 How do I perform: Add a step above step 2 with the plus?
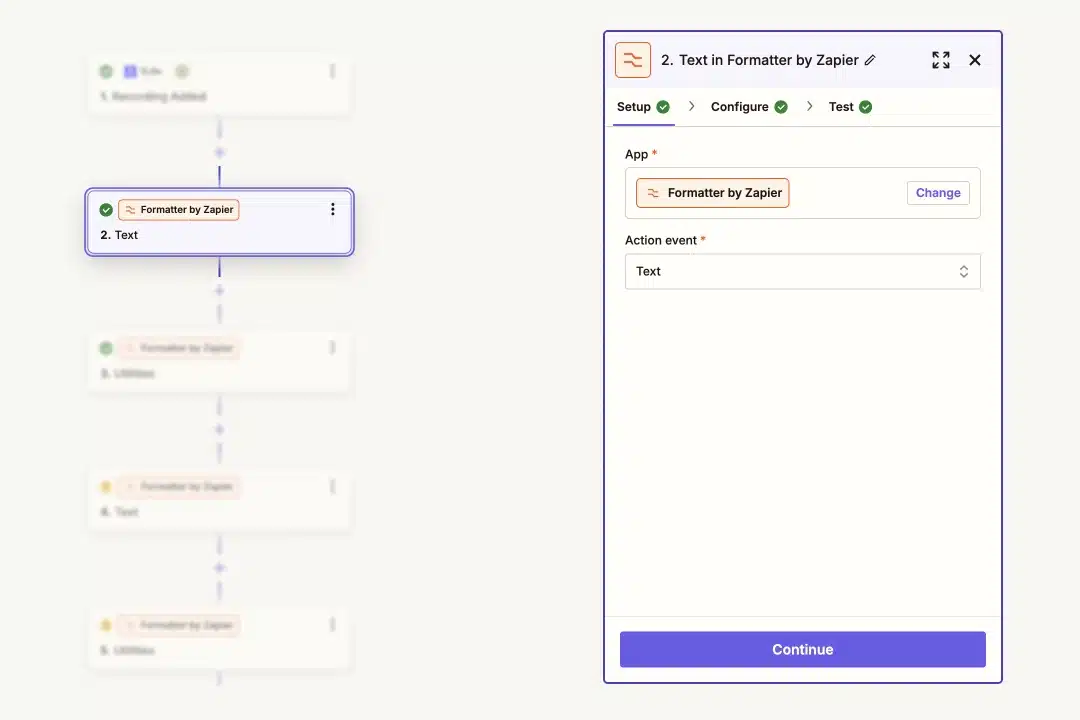219,152
